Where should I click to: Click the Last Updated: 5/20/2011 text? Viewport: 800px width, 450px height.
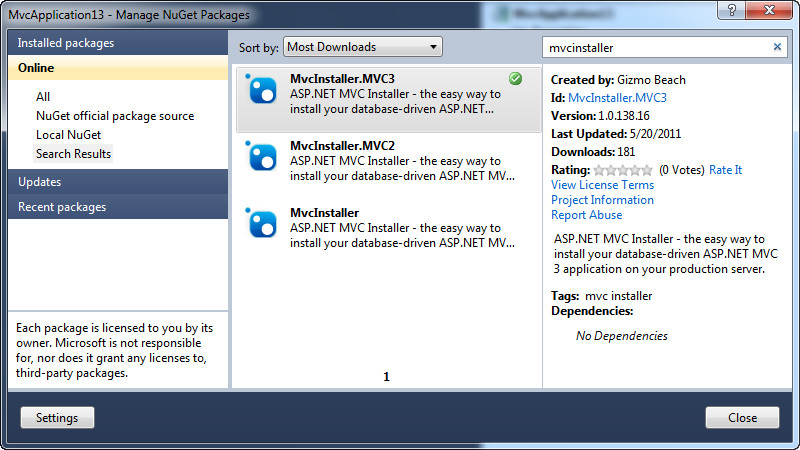pyautogui.click(x=616, y=134)
